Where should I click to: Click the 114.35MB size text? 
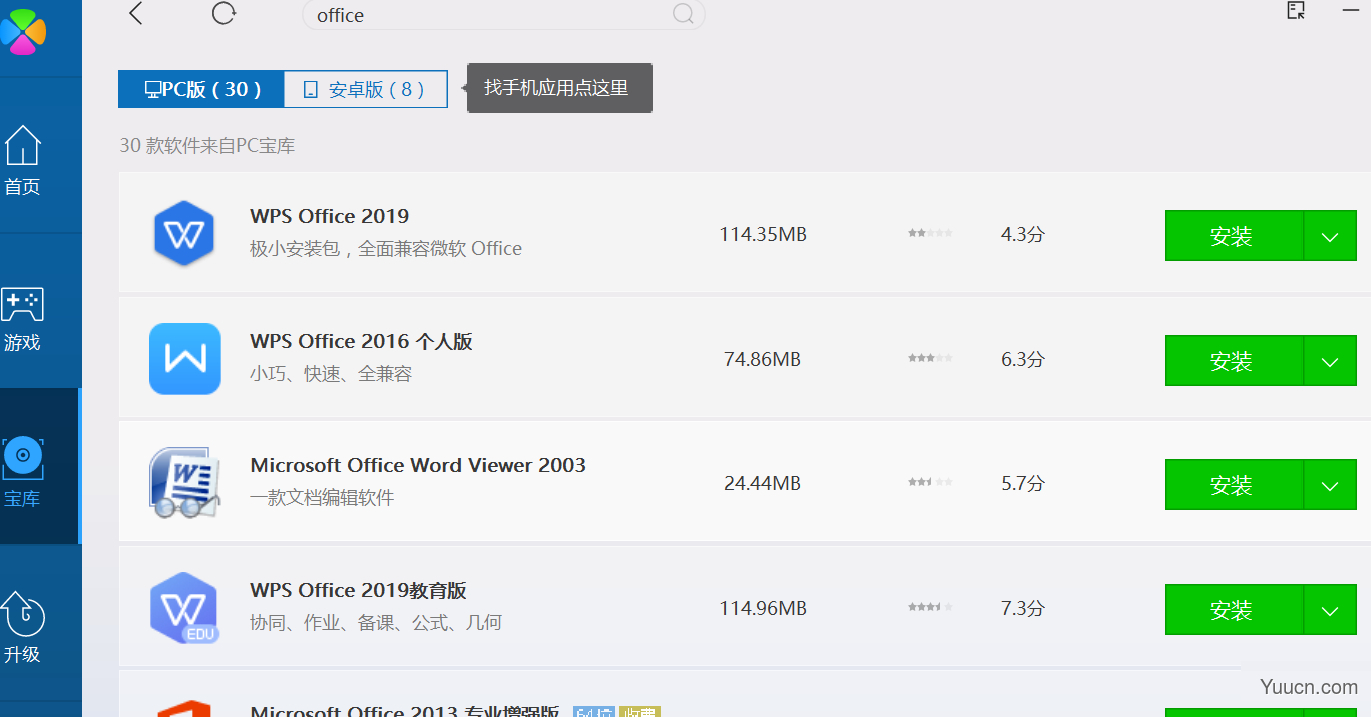coord(763,234)
